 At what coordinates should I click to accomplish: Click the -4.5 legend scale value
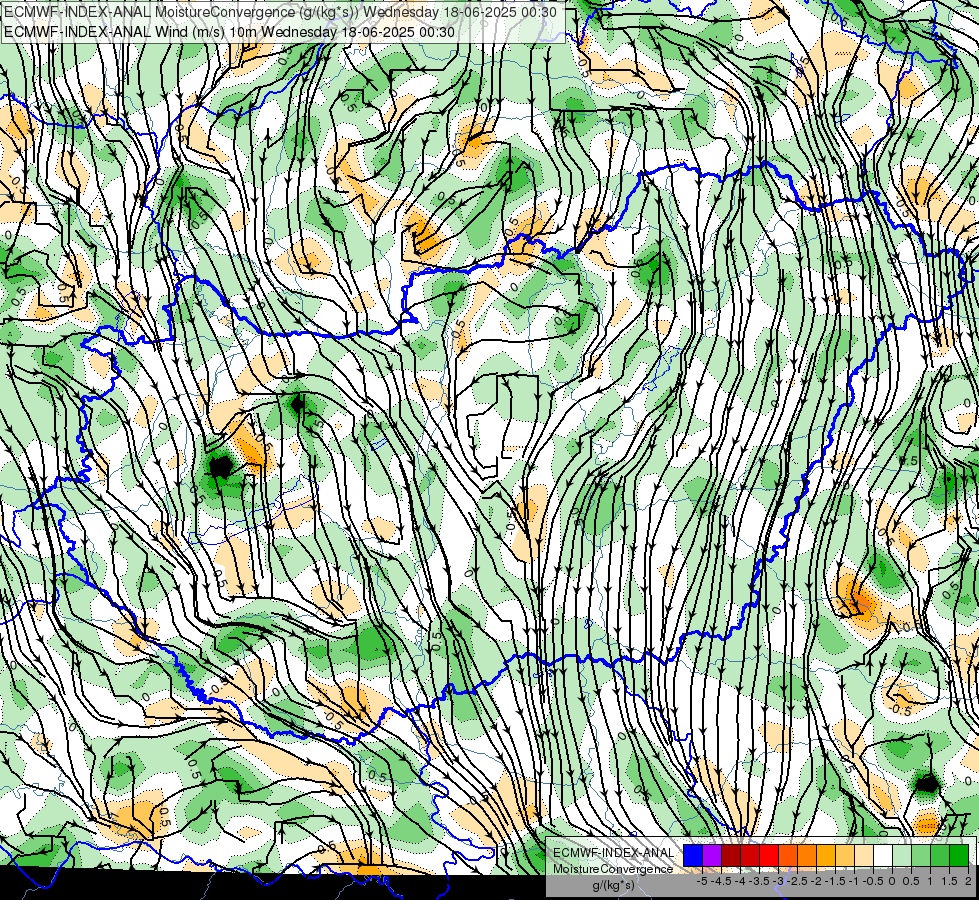pyautogui.click(x=721, y=881)
